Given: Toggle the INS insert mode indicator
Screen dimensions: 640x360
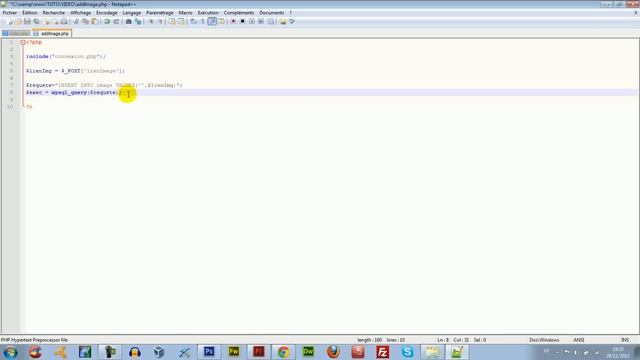Looking at the screenshot, I should click(625, 340).
